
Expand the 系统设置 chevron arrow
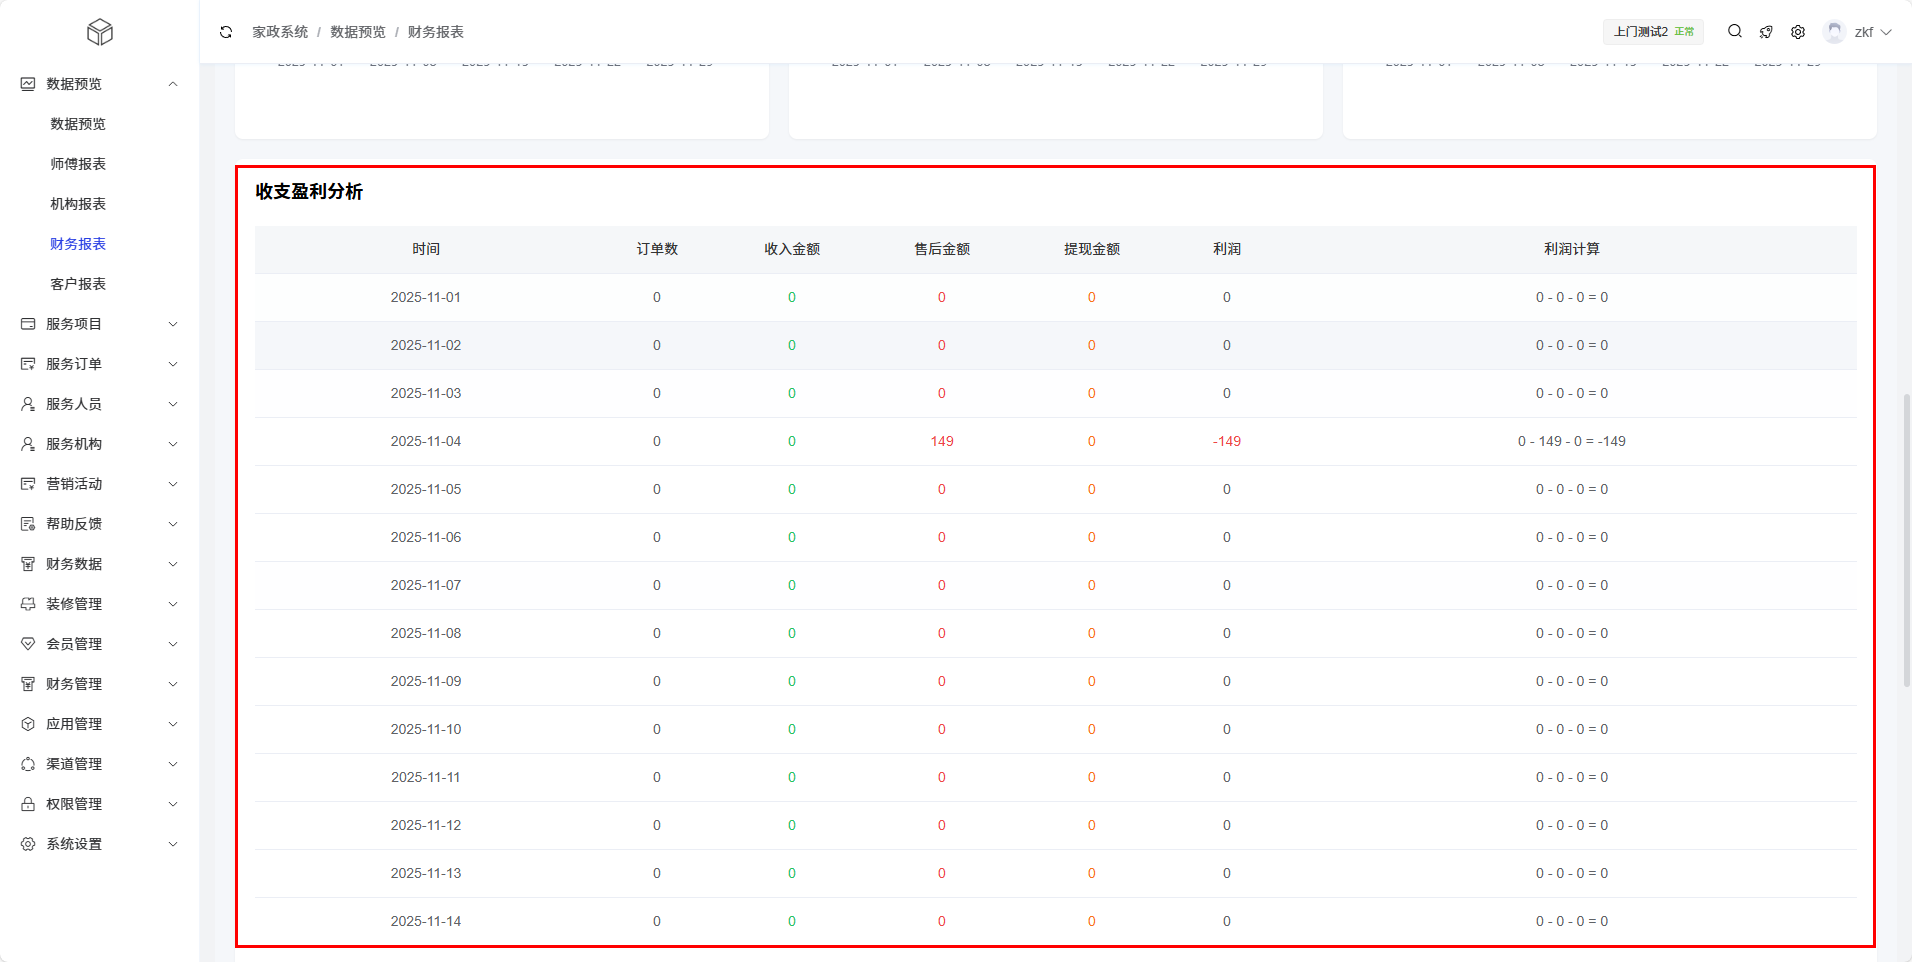pos(173,844)
